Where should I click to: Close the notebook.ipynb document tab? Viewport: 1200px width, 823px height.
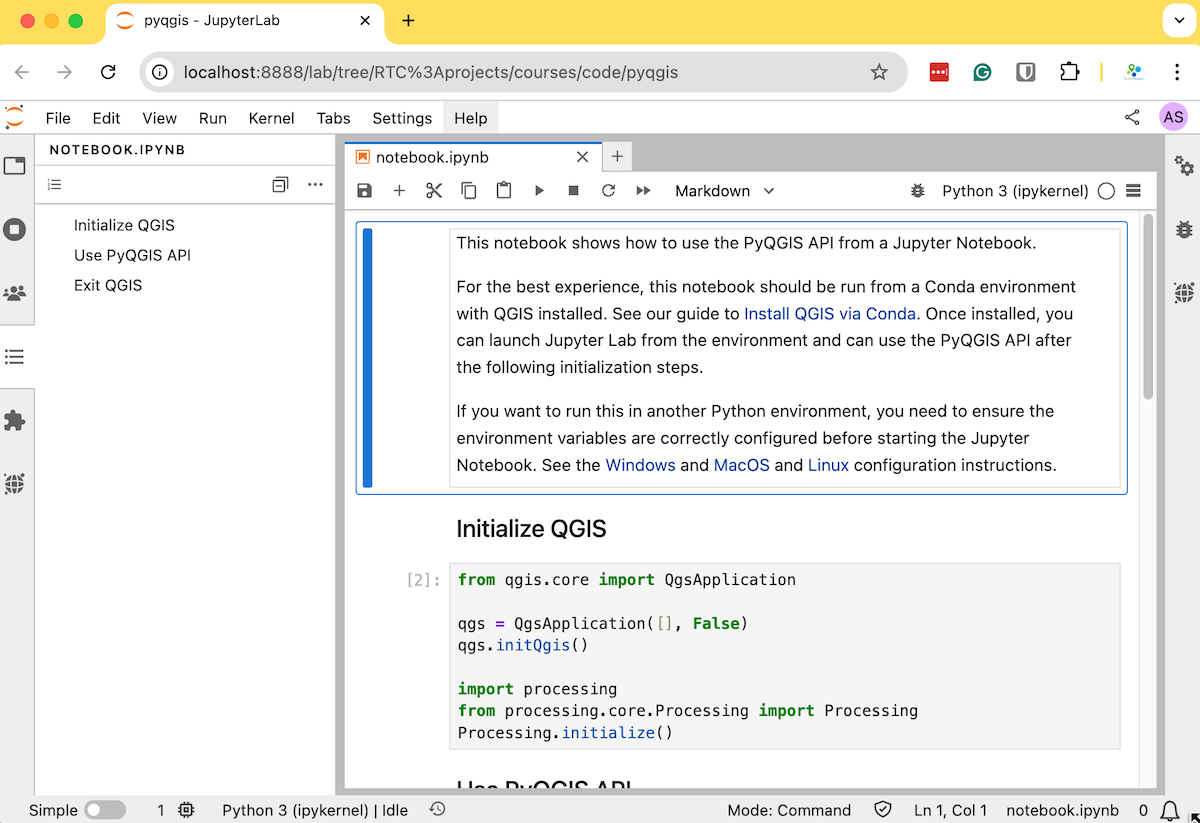tap(583, 157)
